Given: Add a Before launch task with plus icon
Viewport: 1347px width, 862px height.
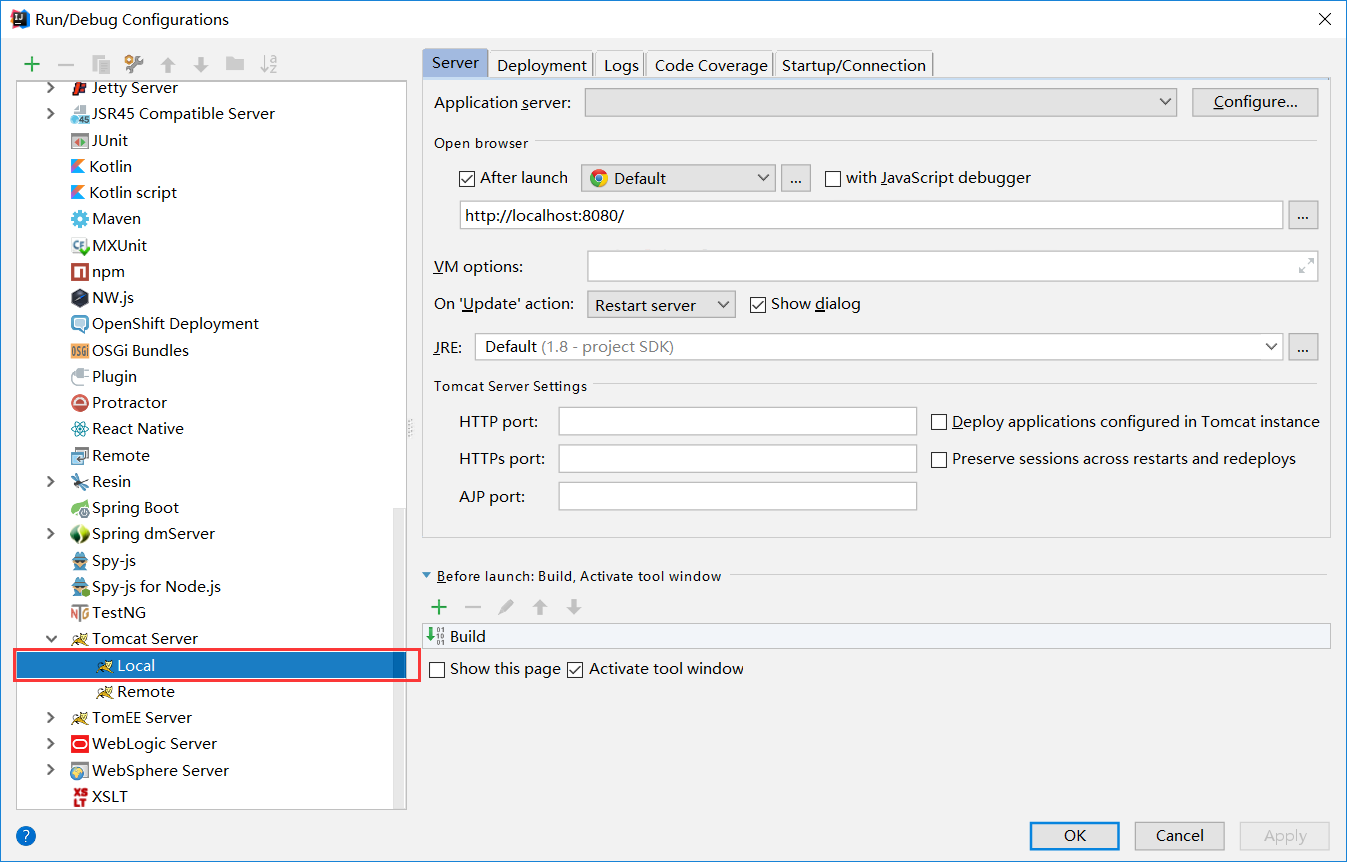Looking at the screenshot, I should pos(438,607).
